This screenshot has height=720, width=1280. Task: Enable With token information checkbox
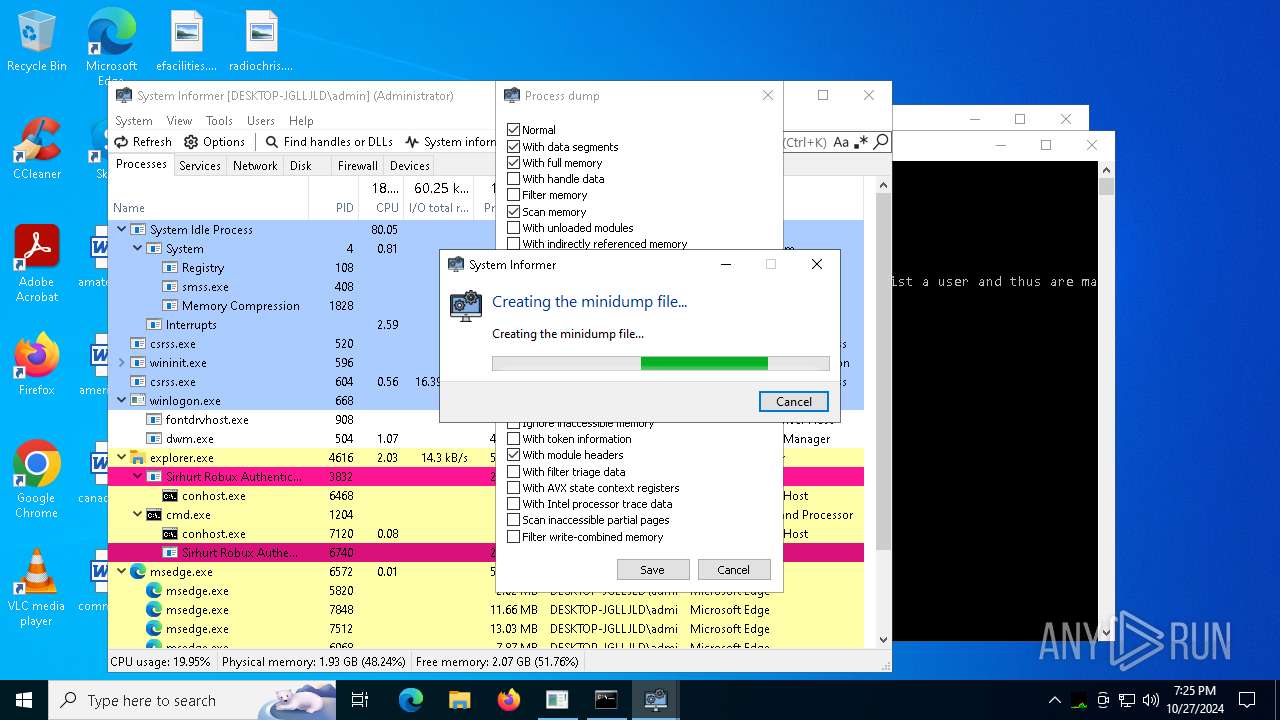coord(513,439)
